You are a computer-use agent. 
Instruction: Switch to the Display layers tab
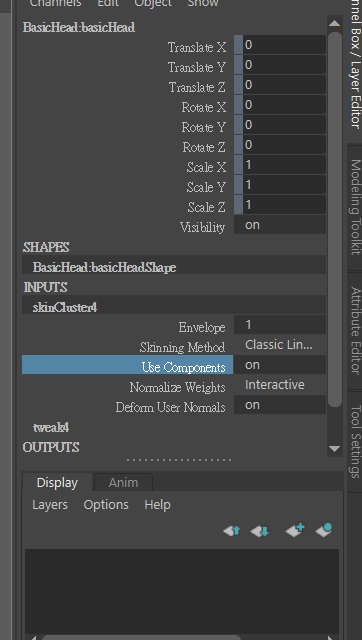click(57, 482)
